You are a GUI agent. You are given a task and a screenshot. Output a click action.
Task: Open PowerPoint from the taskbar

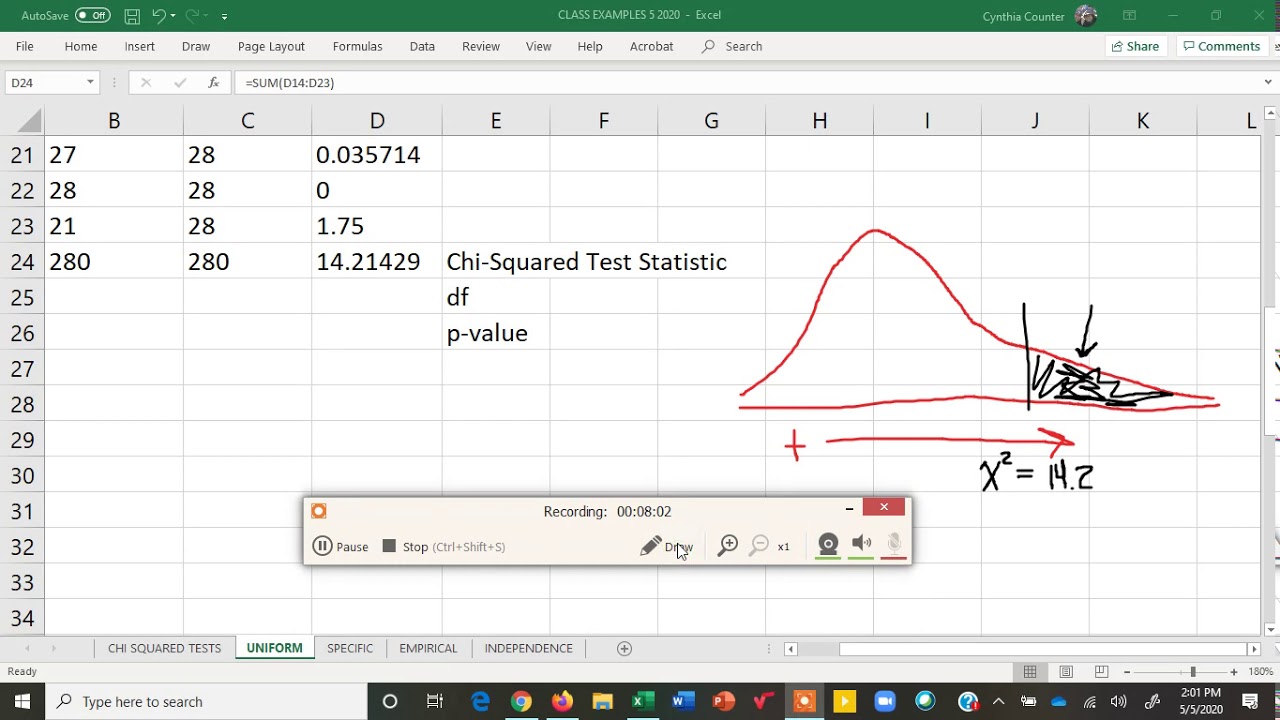pos(723,701)
